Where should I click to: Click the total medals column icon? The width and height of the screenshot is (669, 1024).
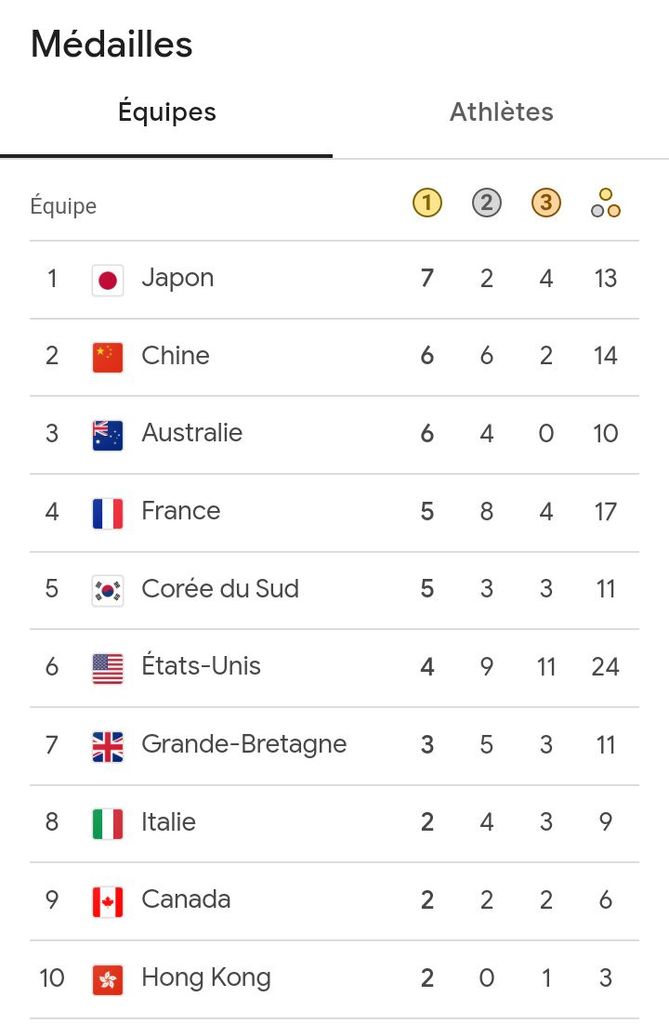pos(605,204)
